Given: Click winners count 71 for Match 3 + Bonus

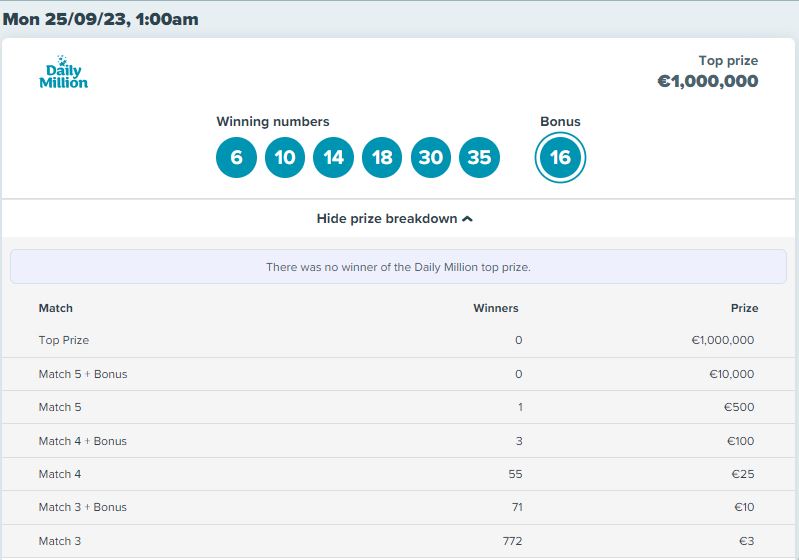Looking at the screenshot, I should coord(517,507).
